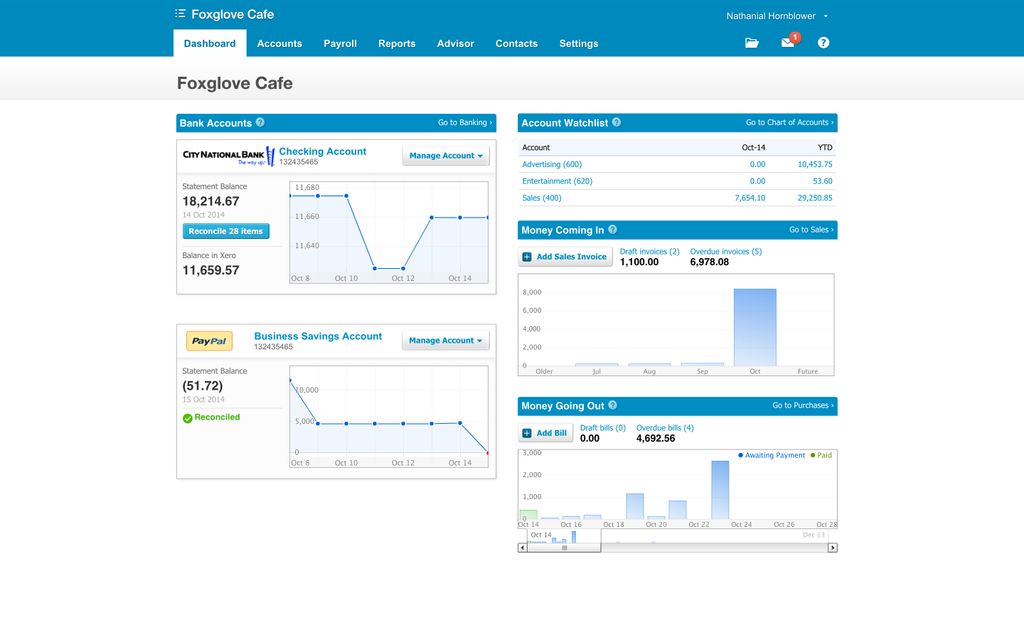Open the inbox envelope with notification badge

pyautogui.click(x=789, y=42)
